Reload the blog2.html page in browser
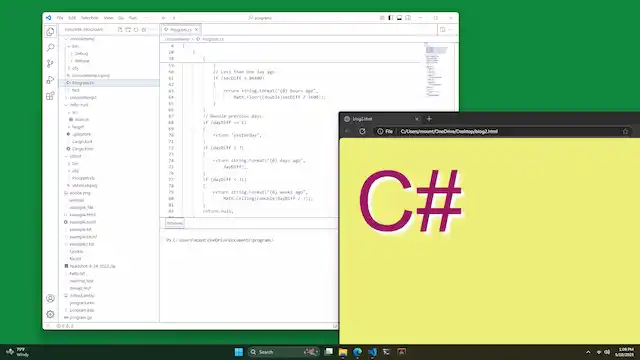This screenshot has width=640, height=360. click(x=362, y=131)
